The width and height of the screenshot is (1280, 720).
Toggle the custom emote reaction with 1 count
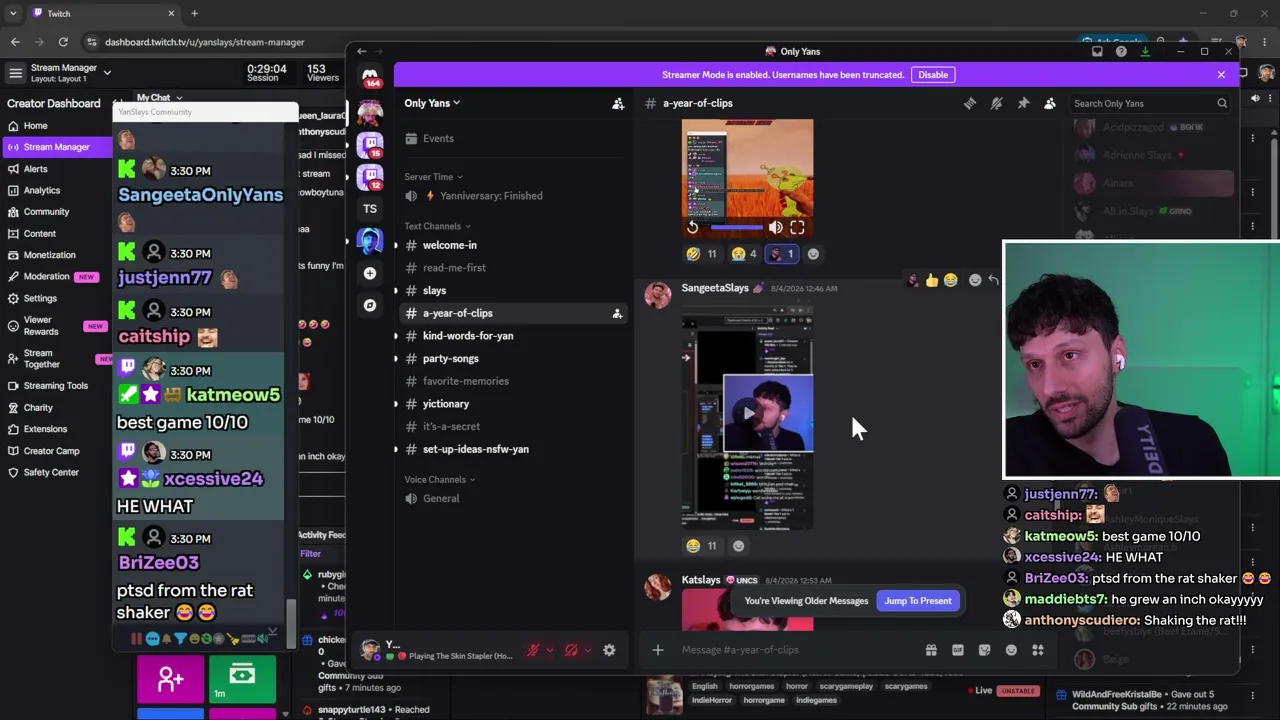pos(780,254)
